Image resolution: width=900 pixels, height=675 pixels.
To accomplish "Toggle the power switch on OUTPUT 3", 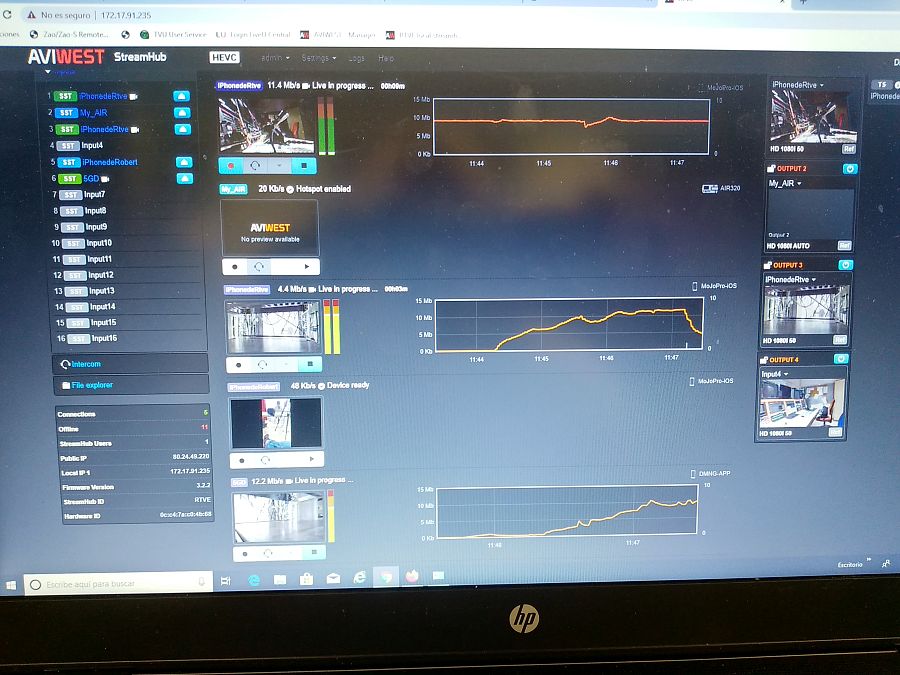I will pos(845,264).
